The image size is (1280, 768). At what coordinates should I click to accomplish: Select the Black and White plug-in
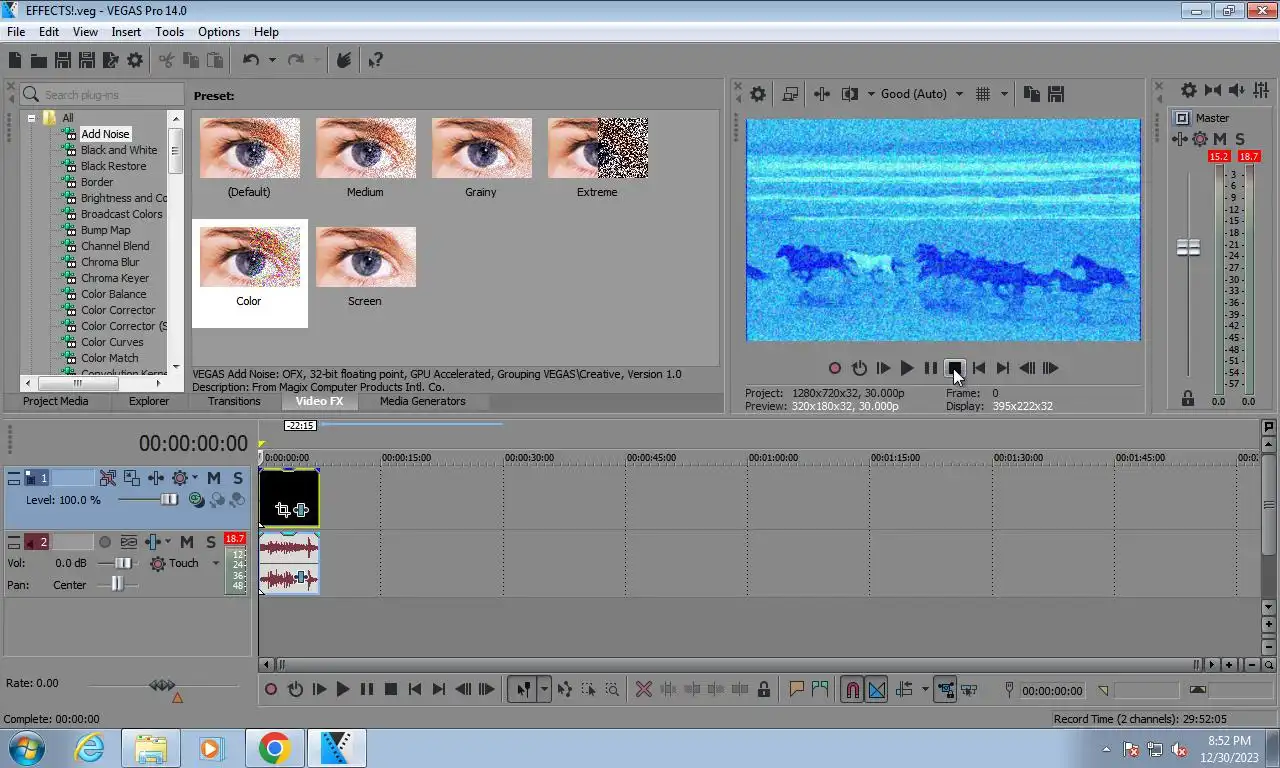pyautogui.click(x=119, y=150)
